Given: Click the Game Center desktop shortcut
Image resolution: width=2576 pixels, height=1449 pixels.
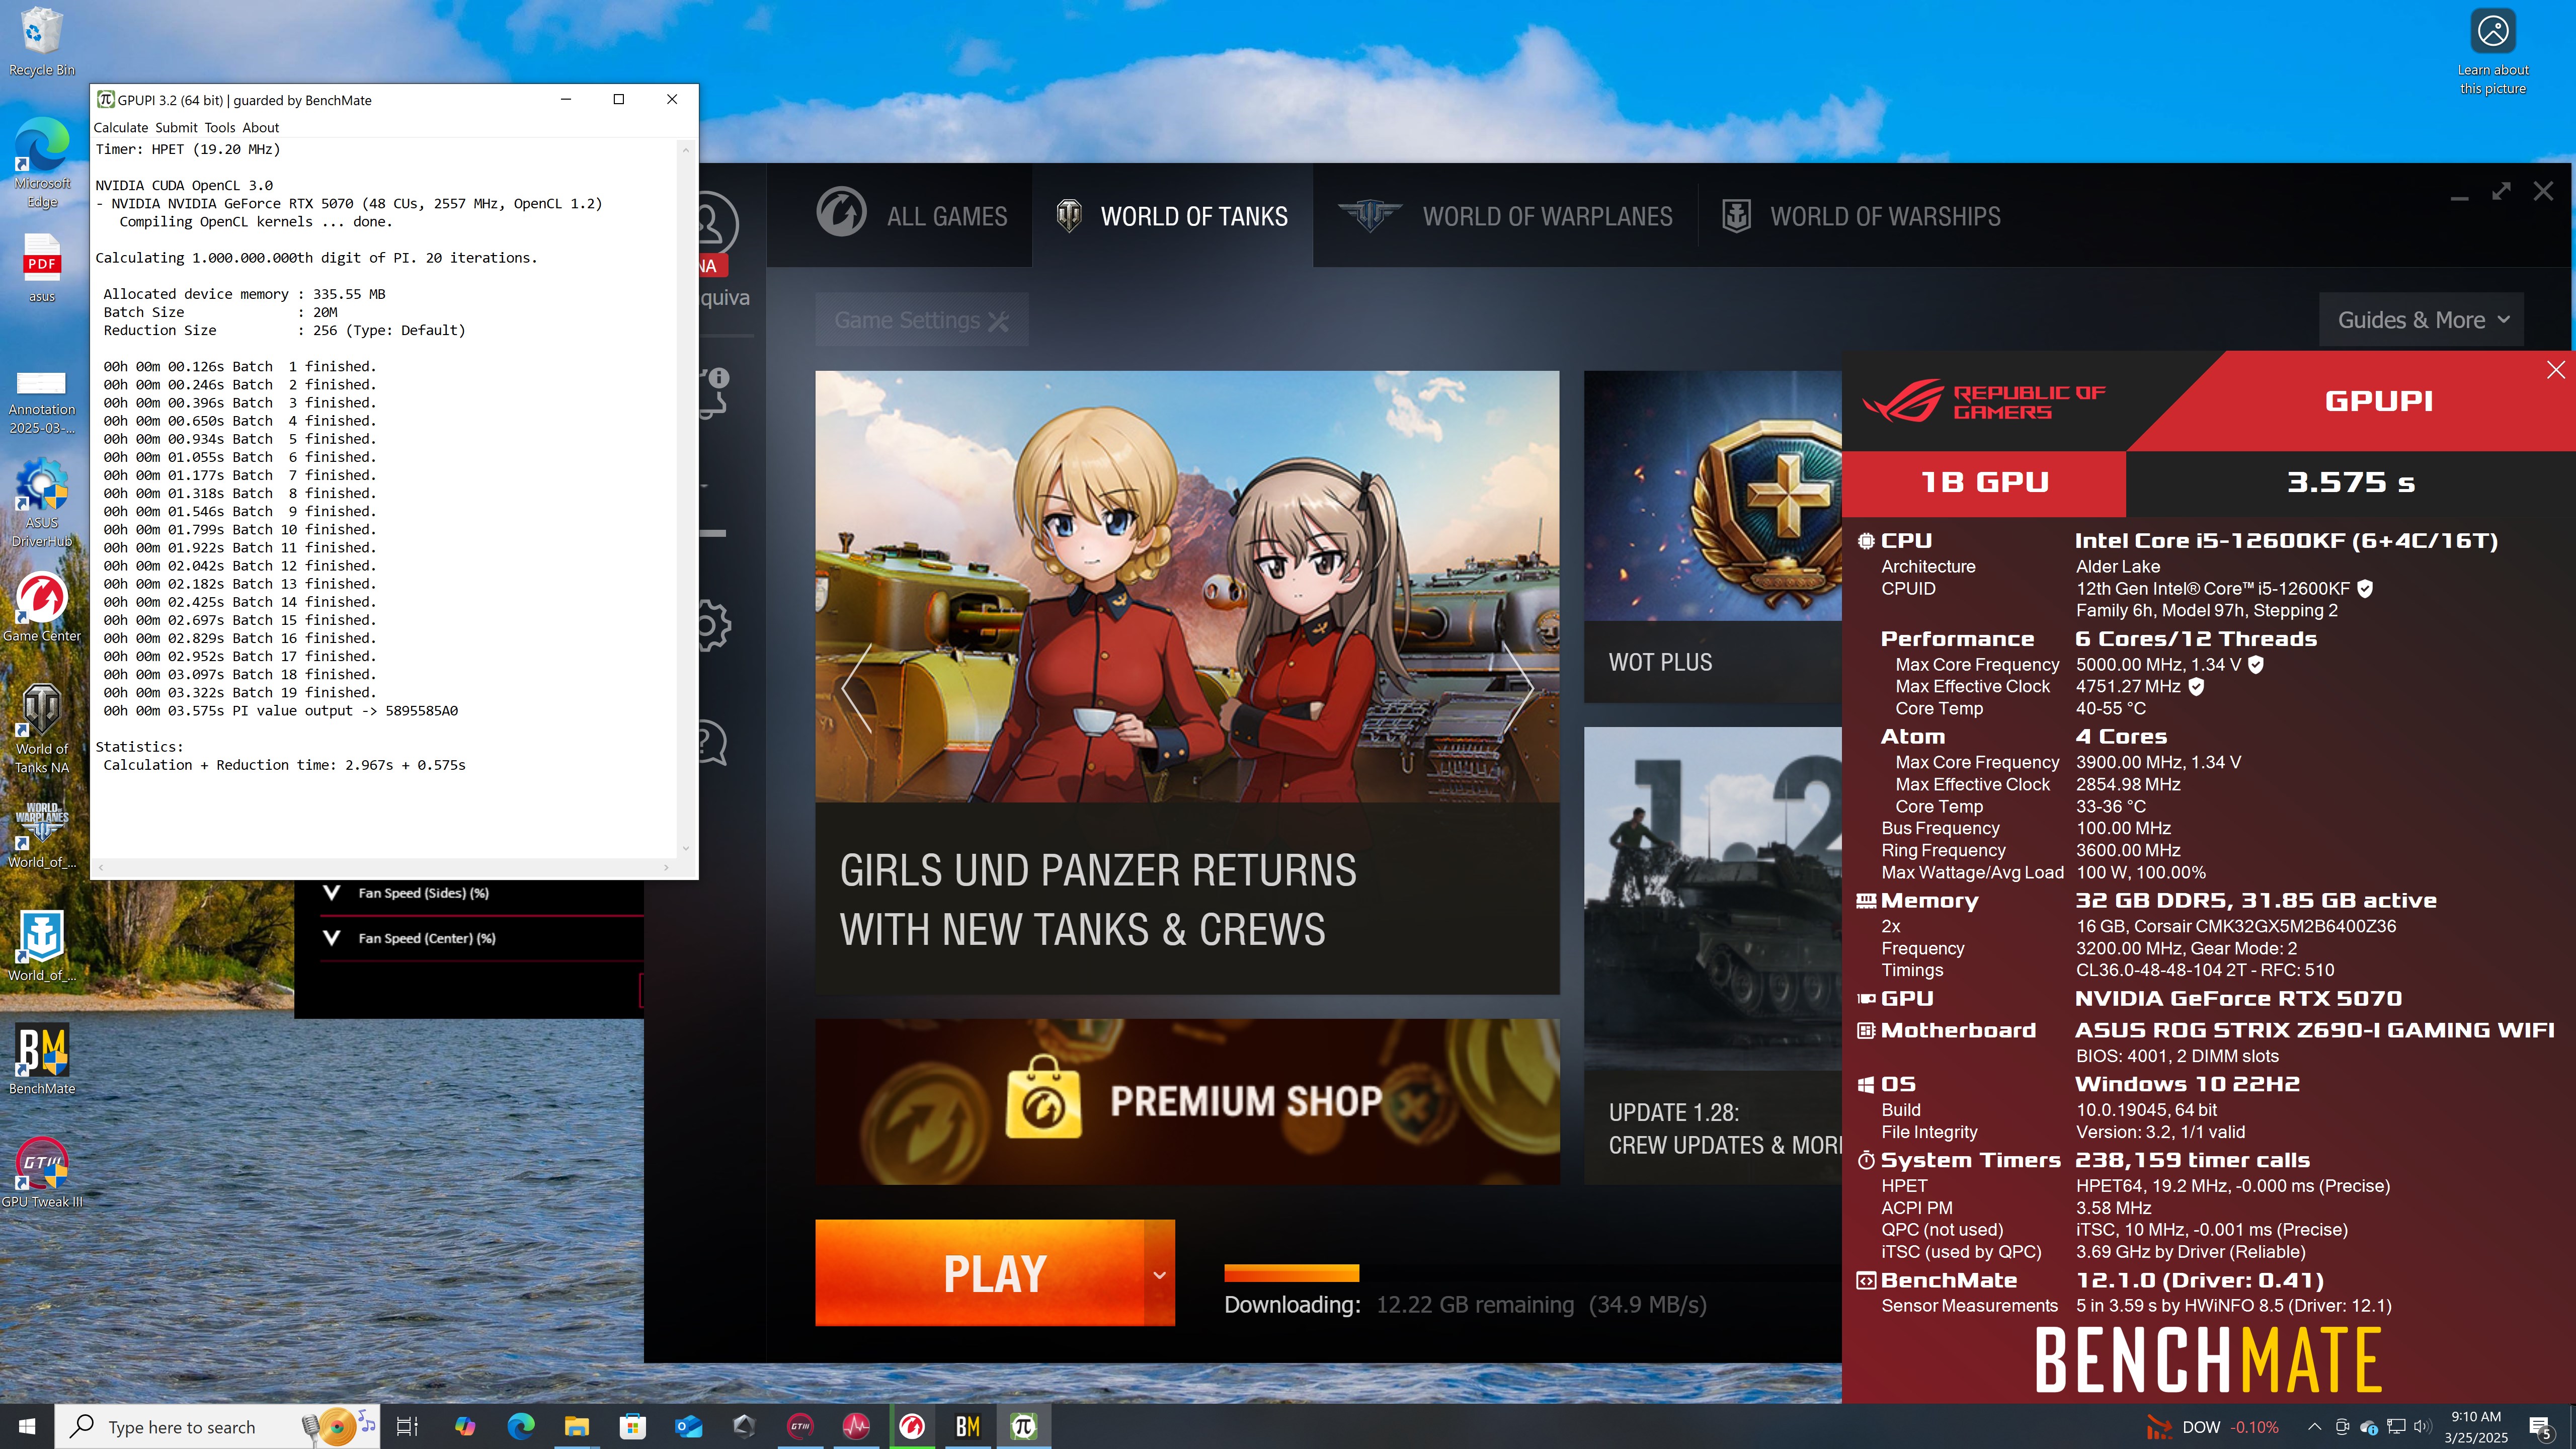Looking at the screenshot, I should [x=41, y=607].
